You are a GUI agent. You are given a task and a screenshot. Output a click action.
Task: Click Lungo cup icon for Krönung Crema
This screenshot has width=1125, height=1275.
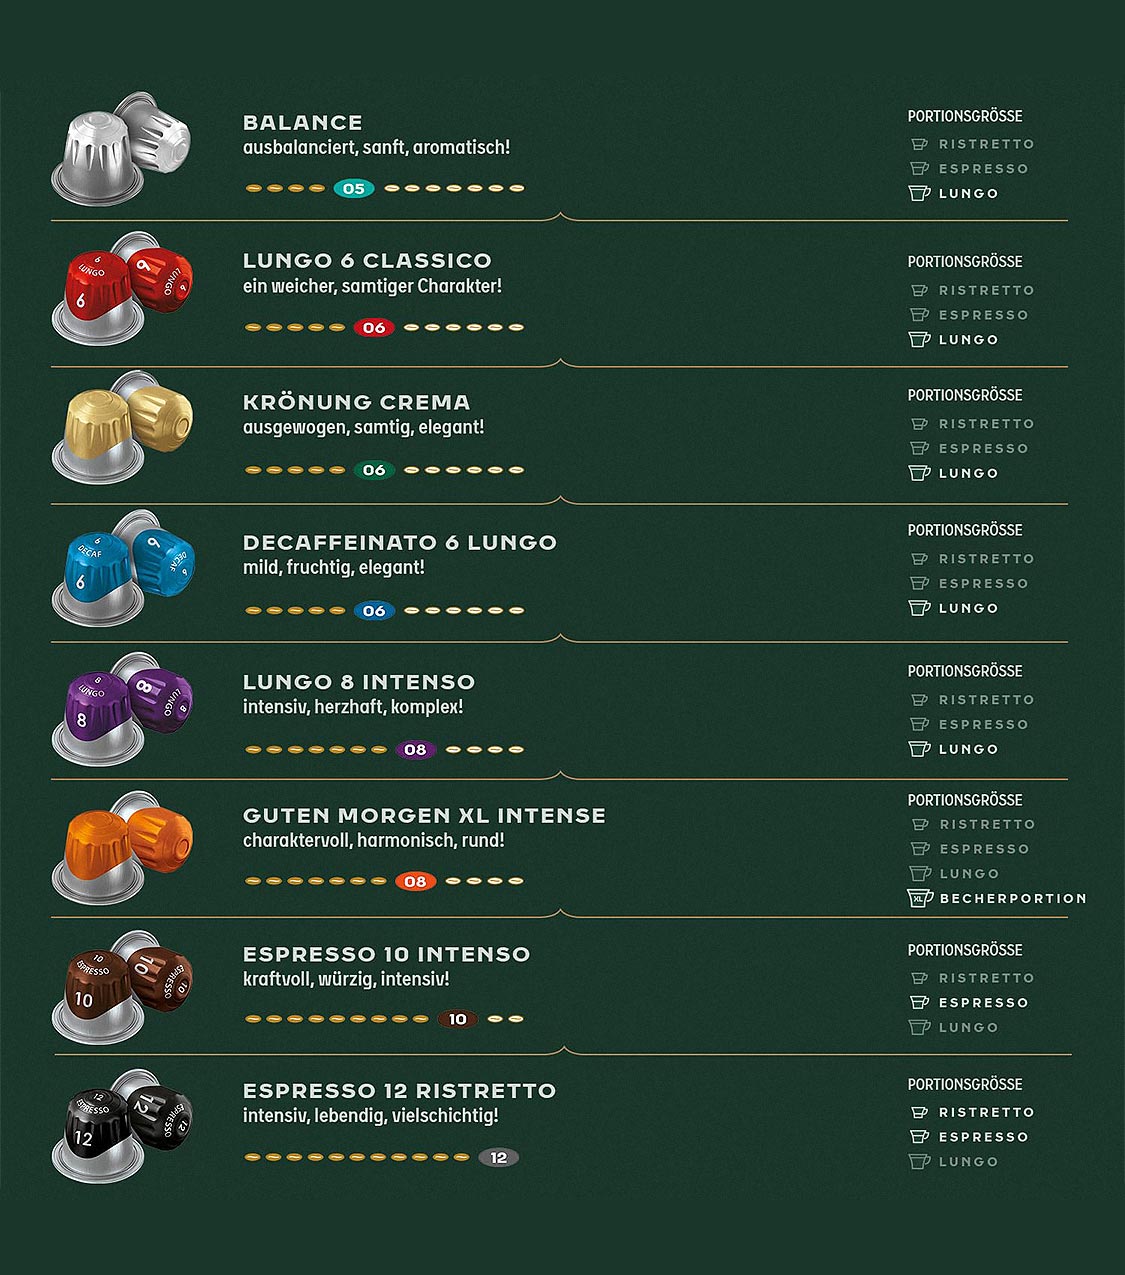(x=919, y=473)
